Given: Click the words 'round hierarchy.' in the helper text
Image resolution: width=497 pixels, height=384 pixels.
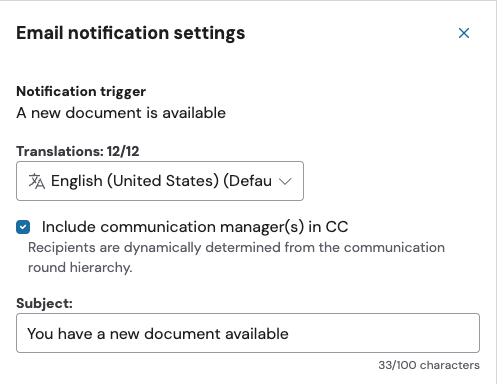Looking at the screenshot, I should coord(80,268).
